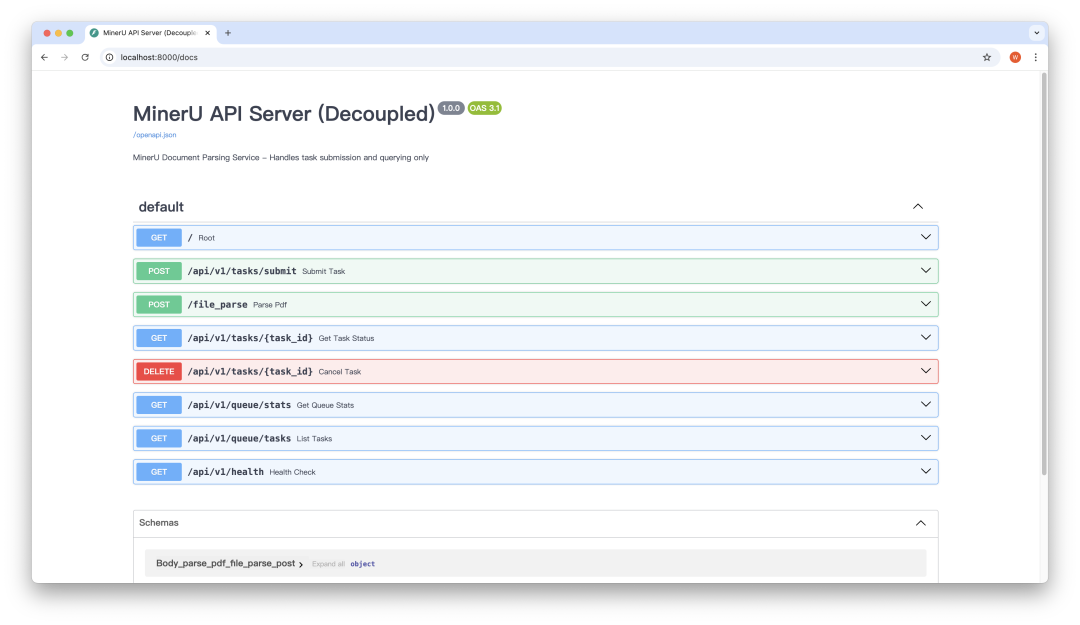Reload the page with the refresh icon
Screen dimensions: 1080x625
(x=85, y=57)
